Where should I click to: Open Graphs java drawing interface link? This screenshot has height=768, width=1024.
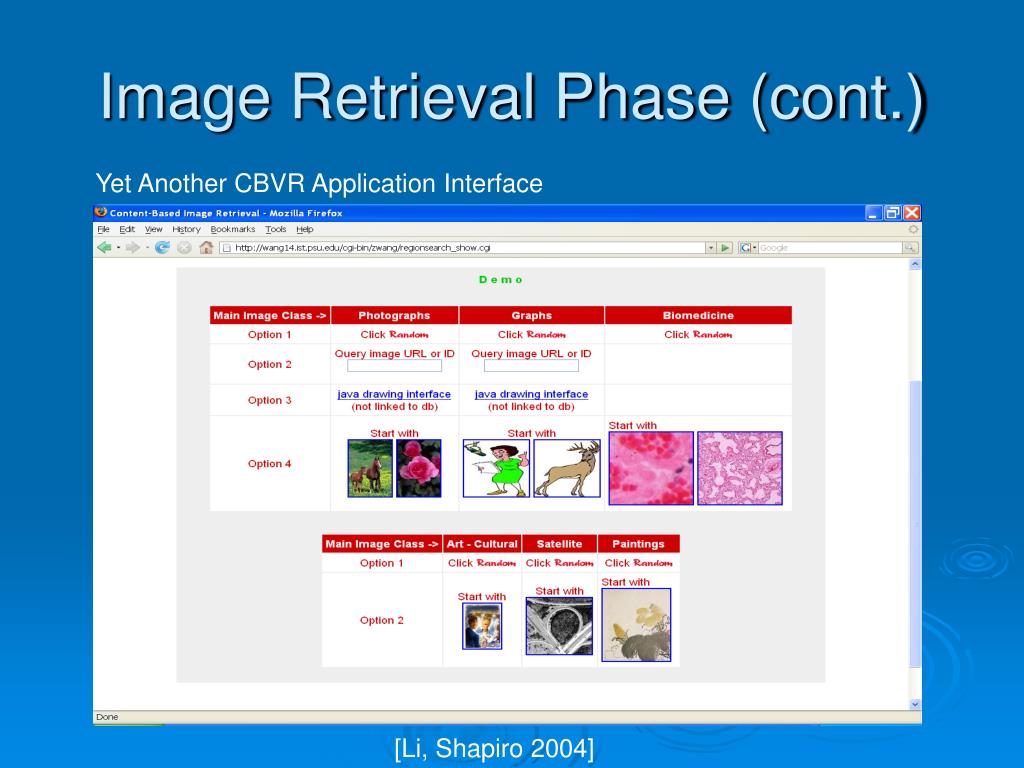tap(531, 394)
